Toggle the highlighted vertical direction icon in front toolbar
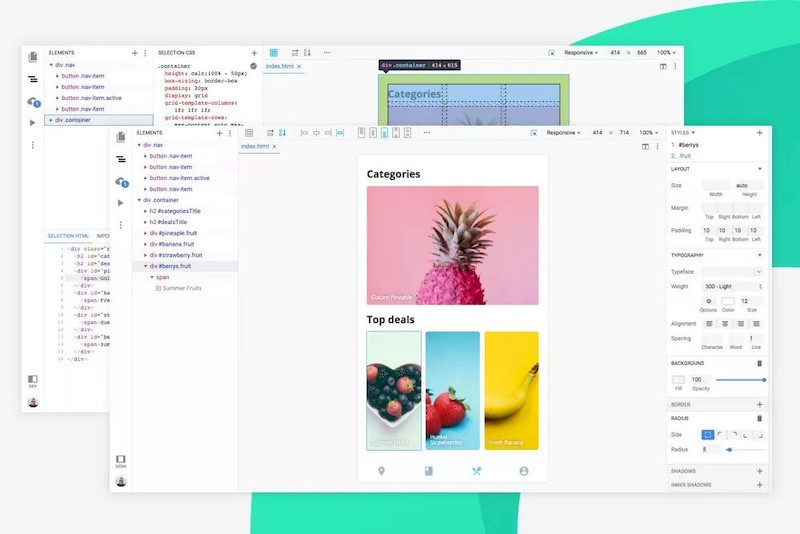Viewport: 800px width, 534px height. [x=282, y=133]
